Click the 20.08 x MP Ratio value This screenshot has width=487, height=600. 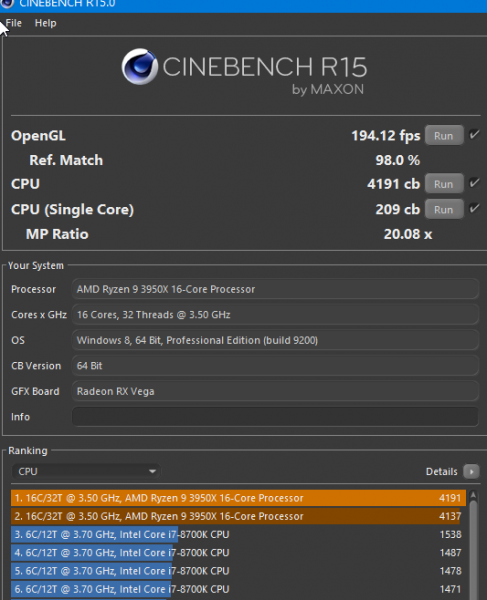(x=408, y=234)
